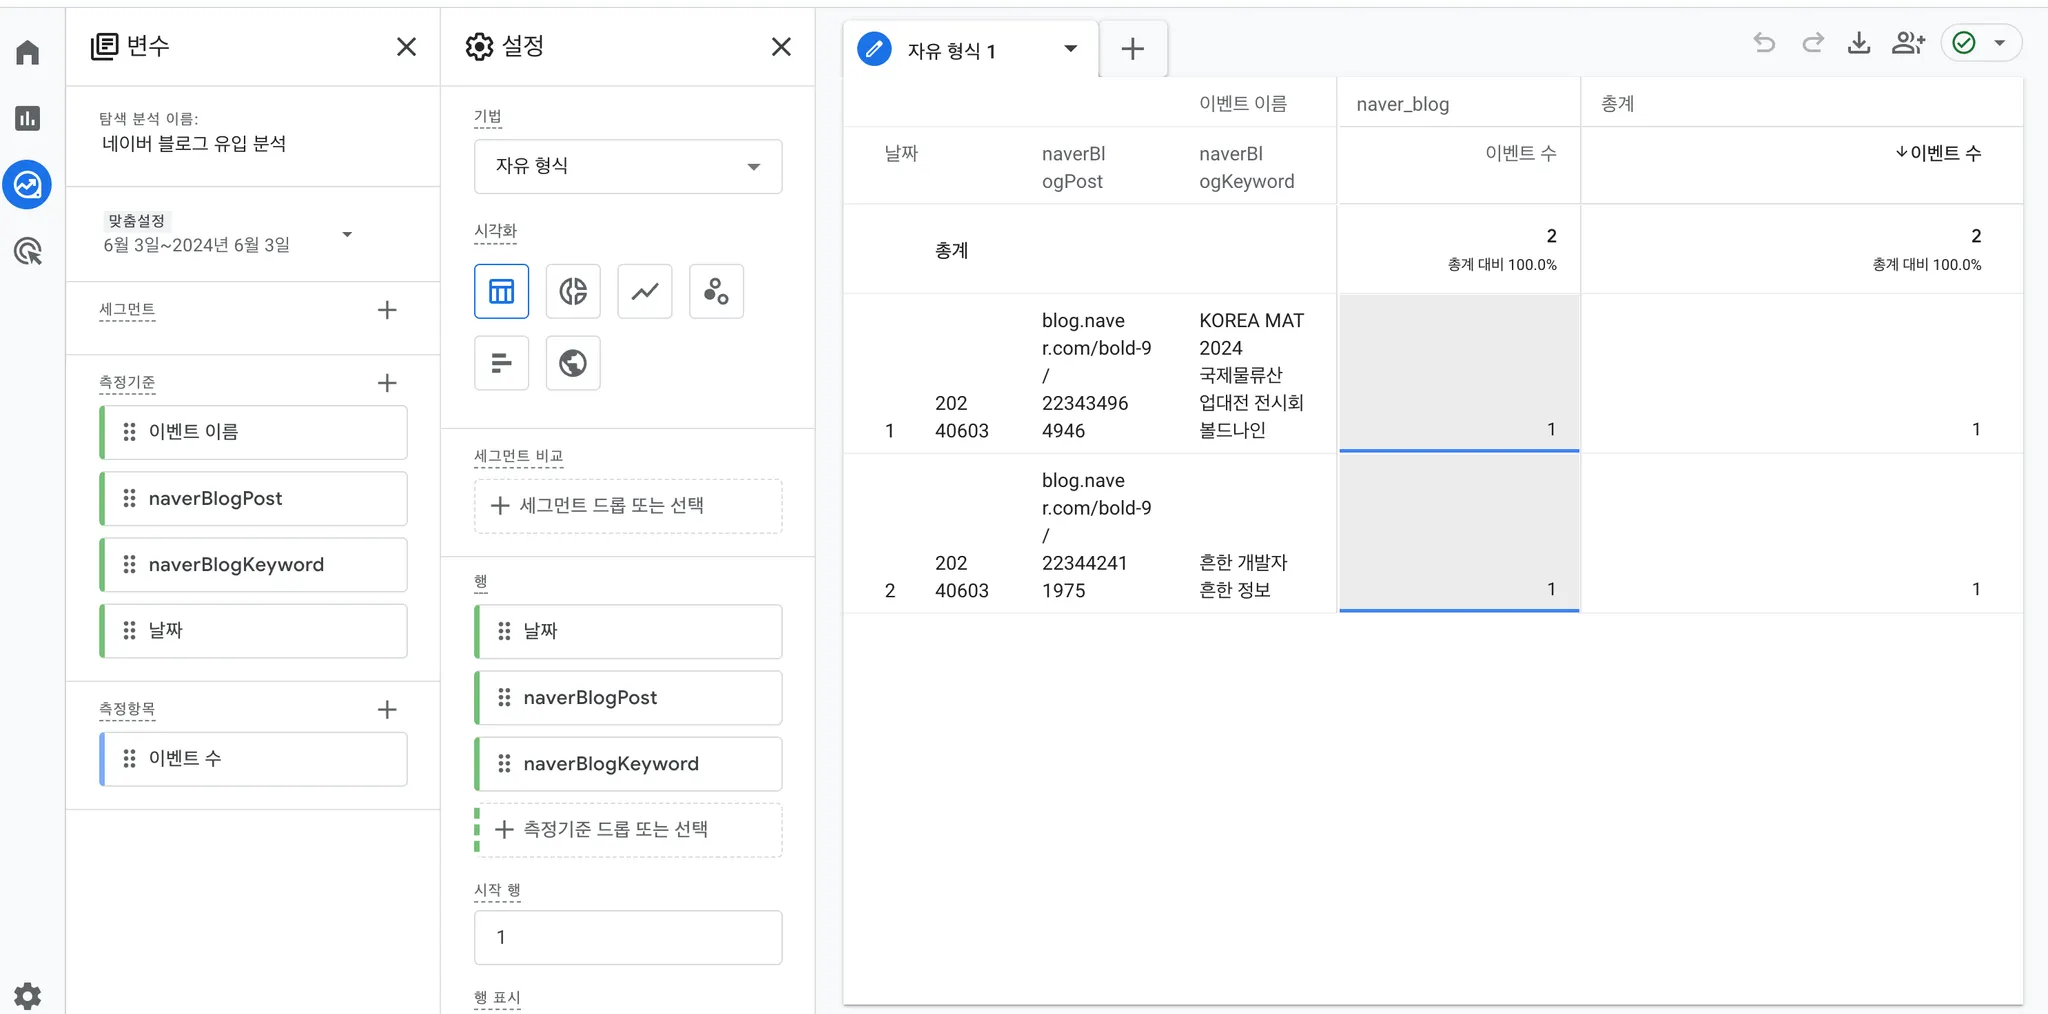Add a new exploration tab
The height and width of the screenshot is (1014, 2048).
(x=1132, y=49)
